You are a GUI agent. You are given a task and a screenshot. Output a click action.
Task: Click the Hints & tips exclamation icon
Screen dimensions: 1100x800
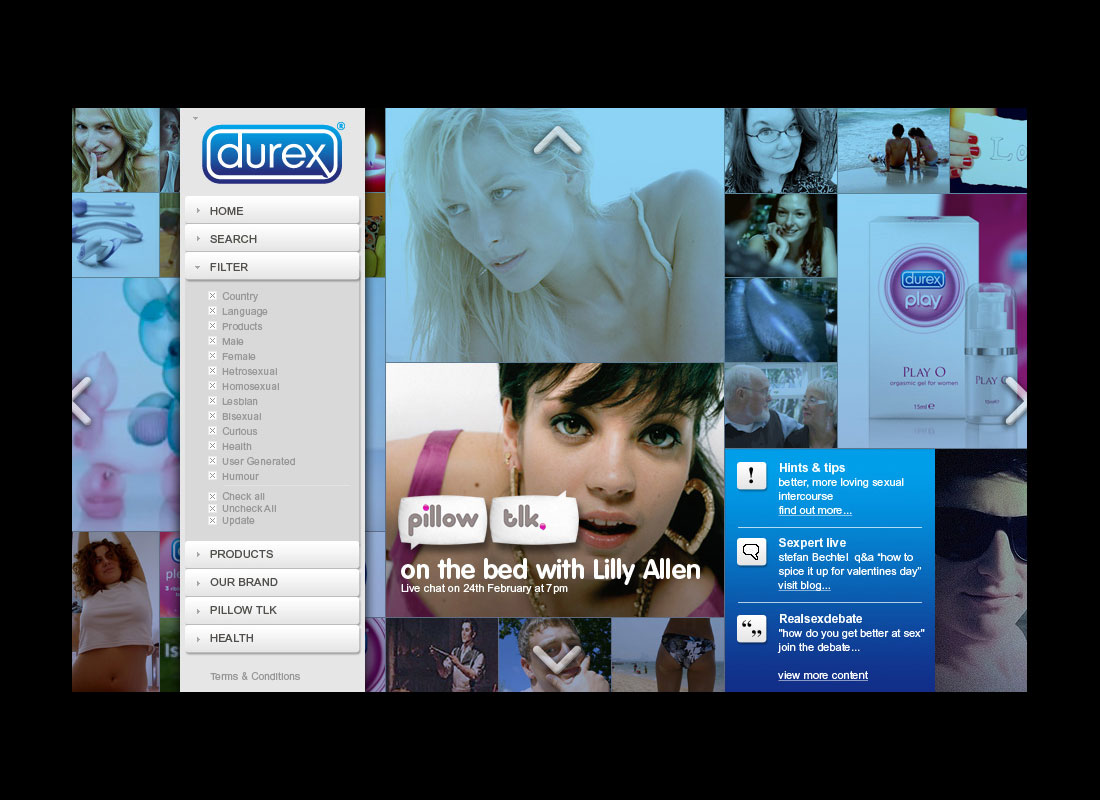pos(751,476)
